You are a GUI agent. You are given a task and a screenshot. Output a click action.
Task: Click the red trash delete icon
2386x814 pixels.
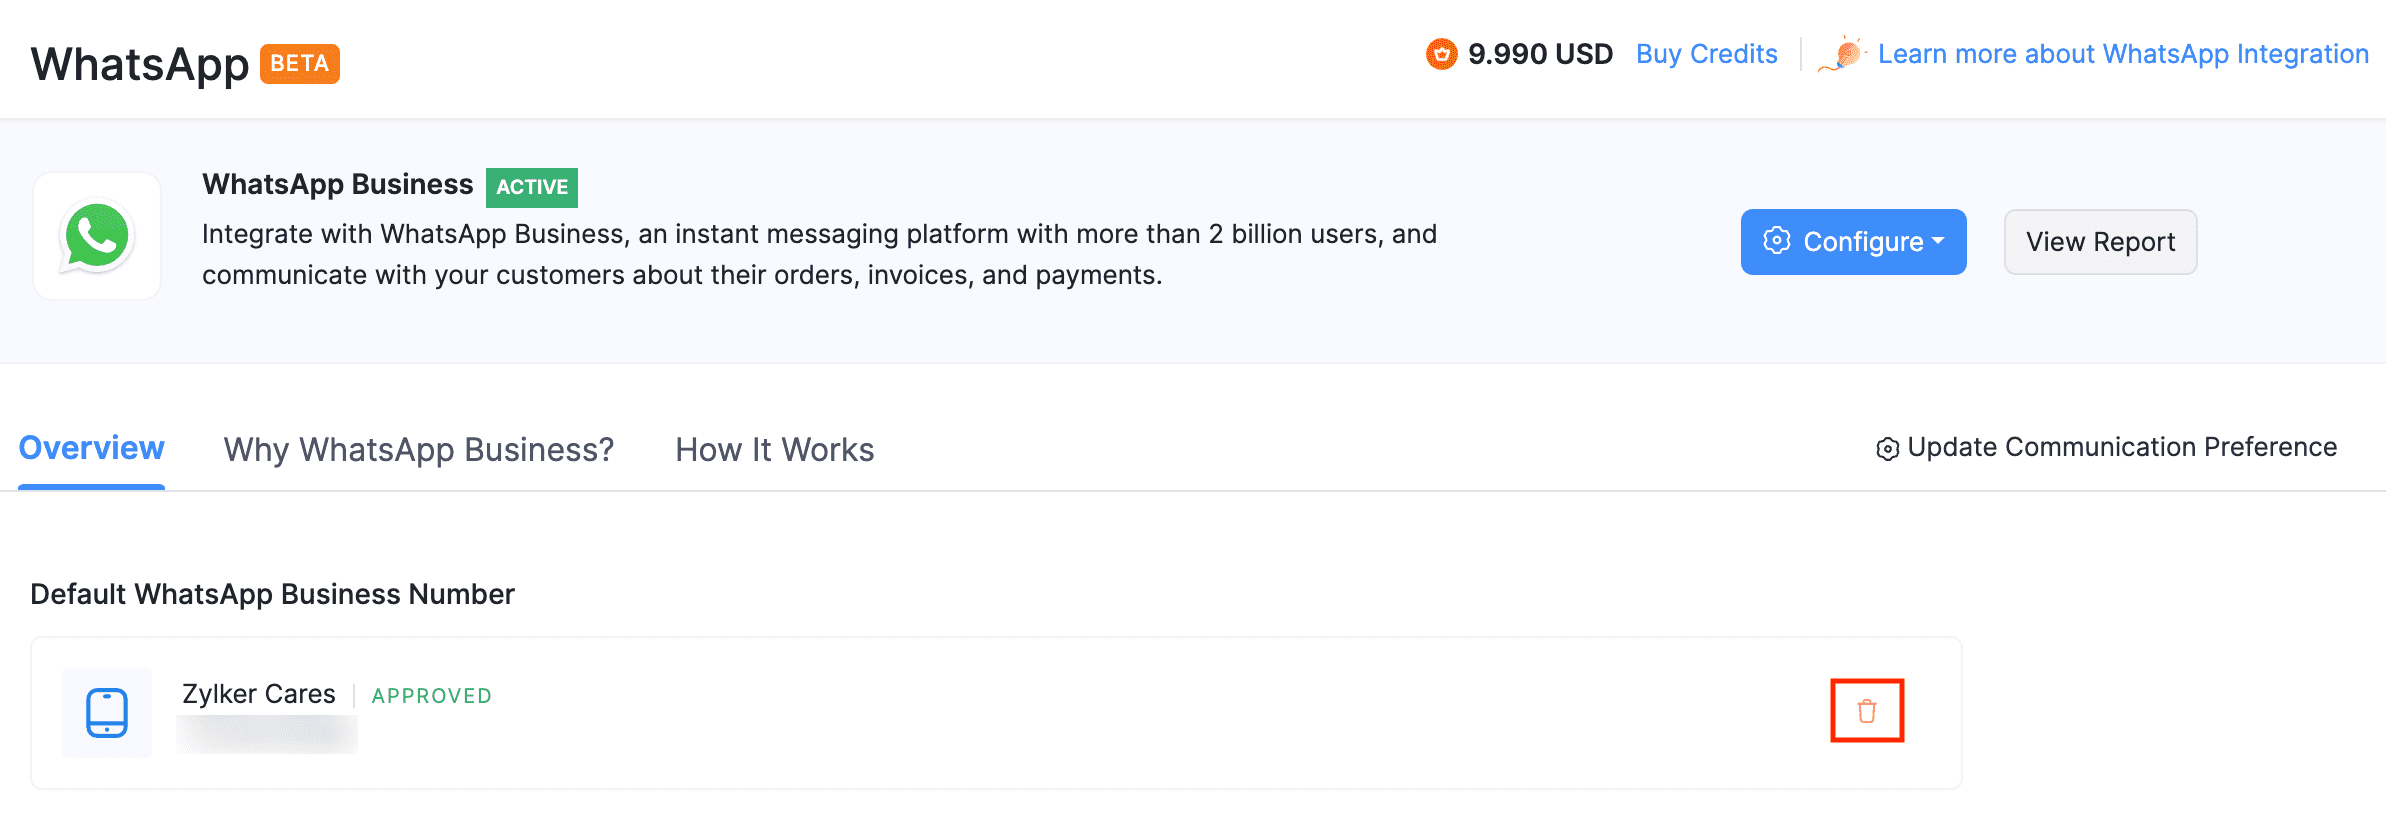(1866, 711)
